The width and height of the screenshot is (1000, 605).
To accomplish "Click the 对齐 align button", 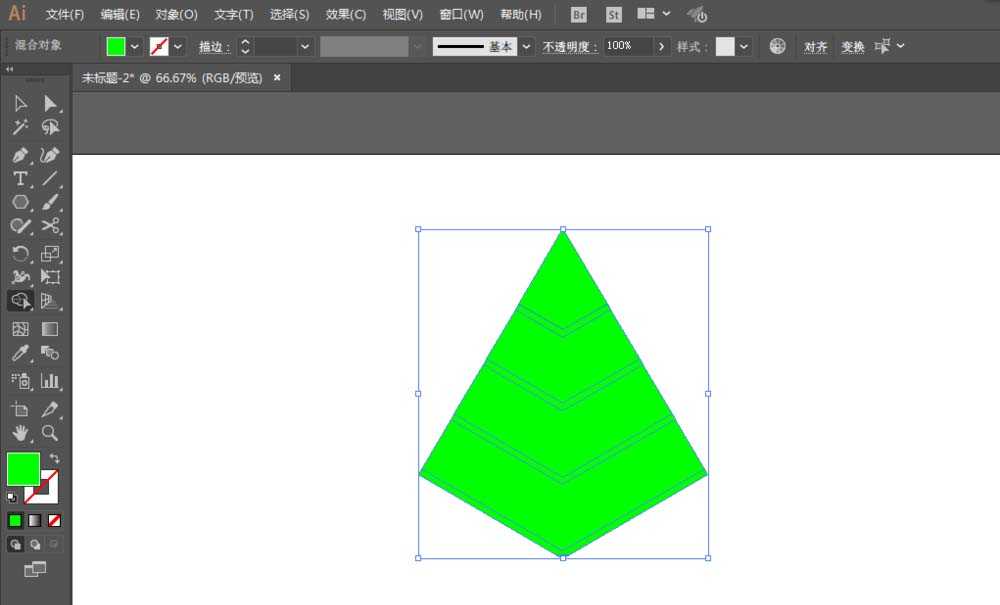I will 815,47.
